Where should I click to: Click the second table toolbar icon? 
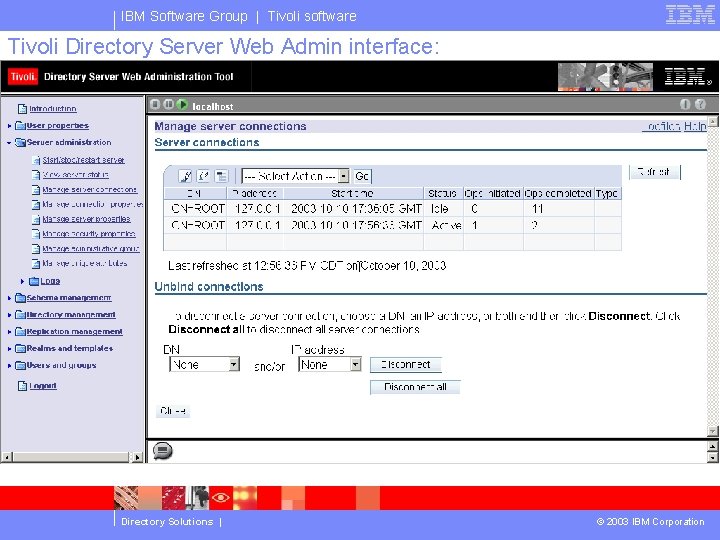[x=203, y=176]
